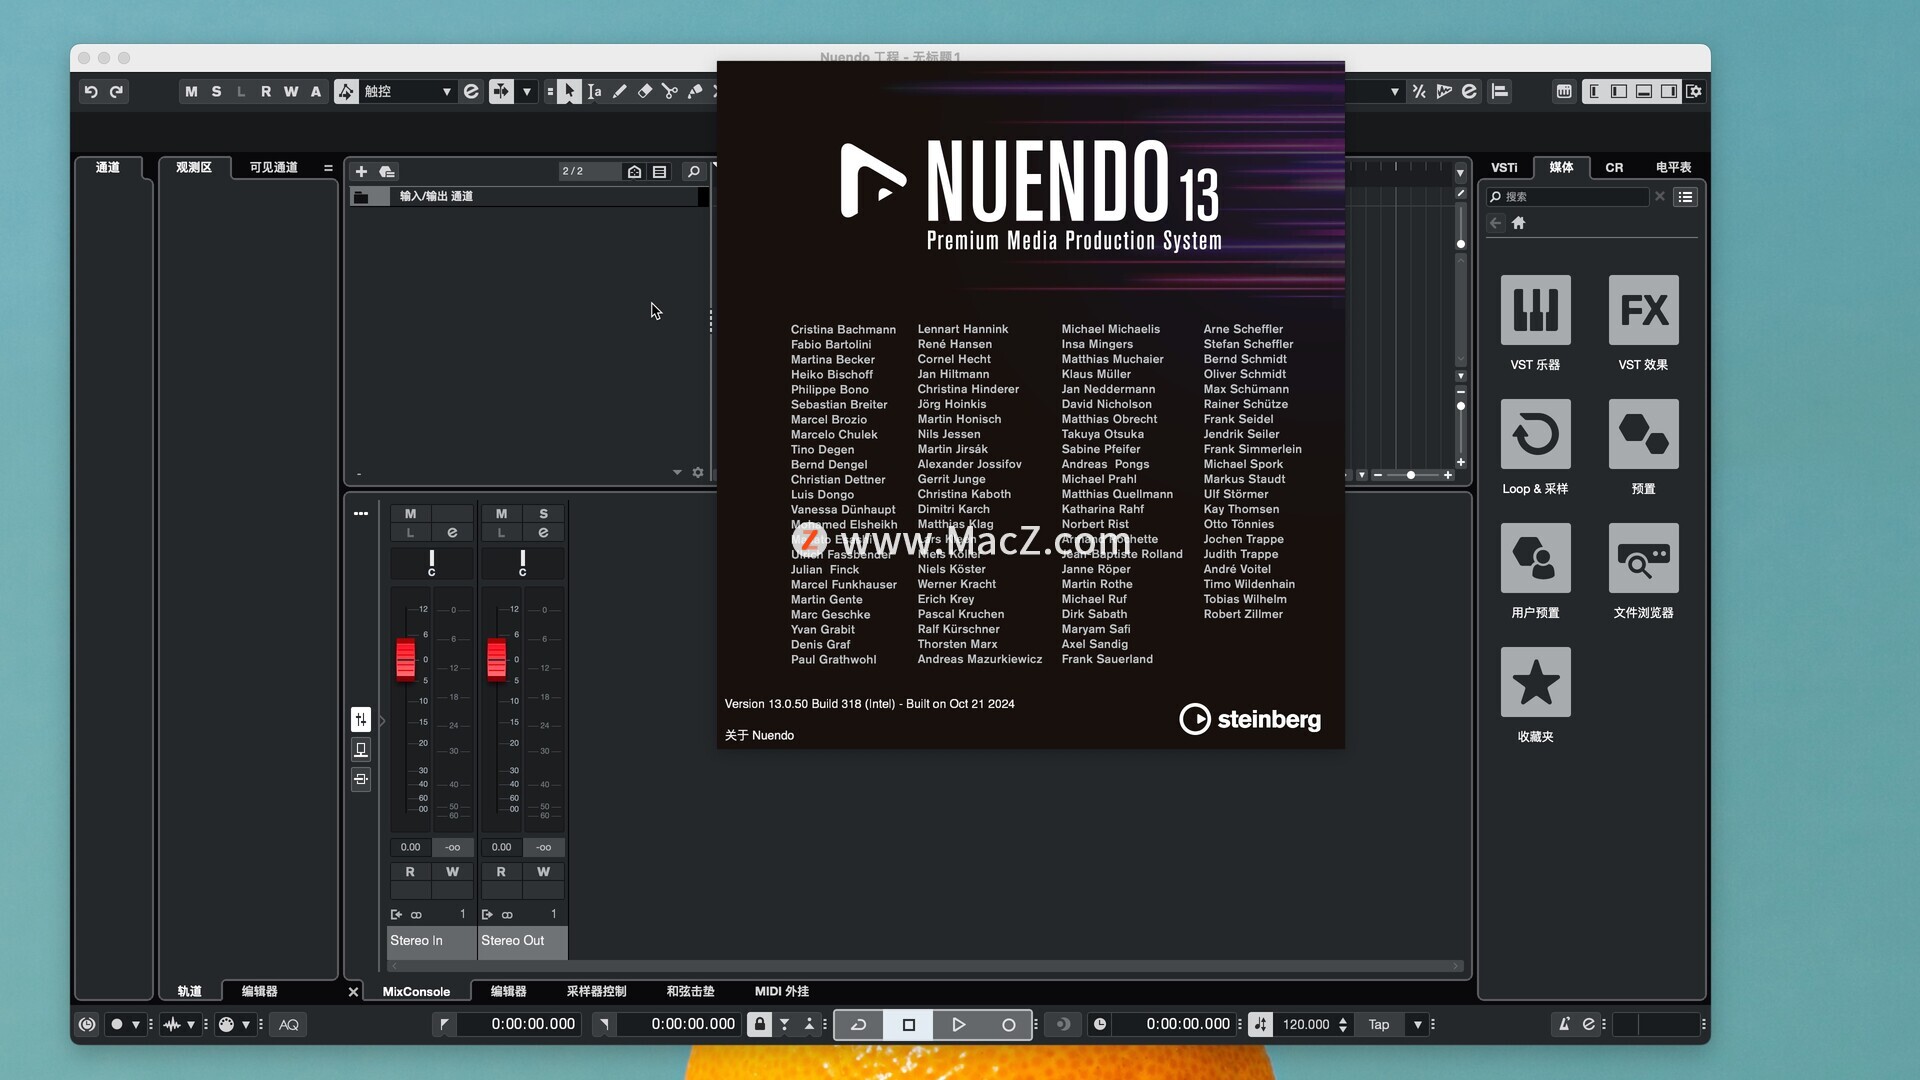This screenshot has height=1080, width=1920.
Task: Click the media 搜索 search field
Action: (1567, 197)
